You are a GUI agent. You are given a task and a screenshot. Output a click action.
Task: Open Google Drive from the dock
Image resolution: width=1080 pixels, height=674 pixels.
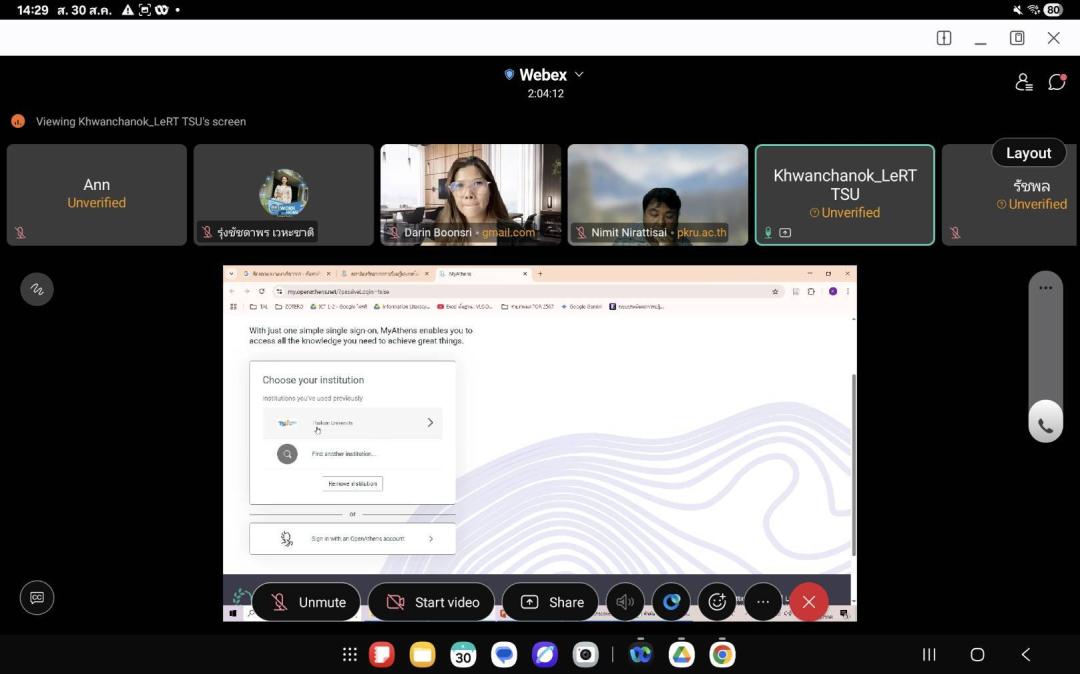682,655
